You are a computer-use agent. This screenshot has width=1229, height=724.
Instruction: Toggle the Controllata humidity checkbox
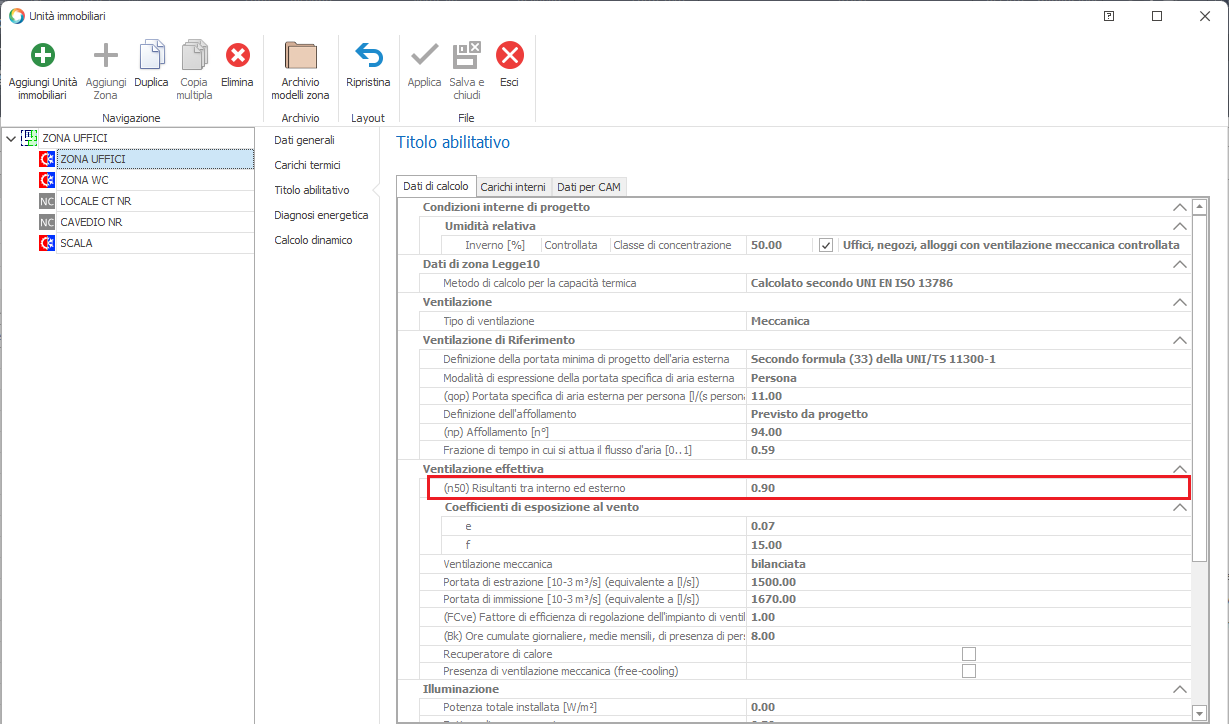tap(826, 245)
